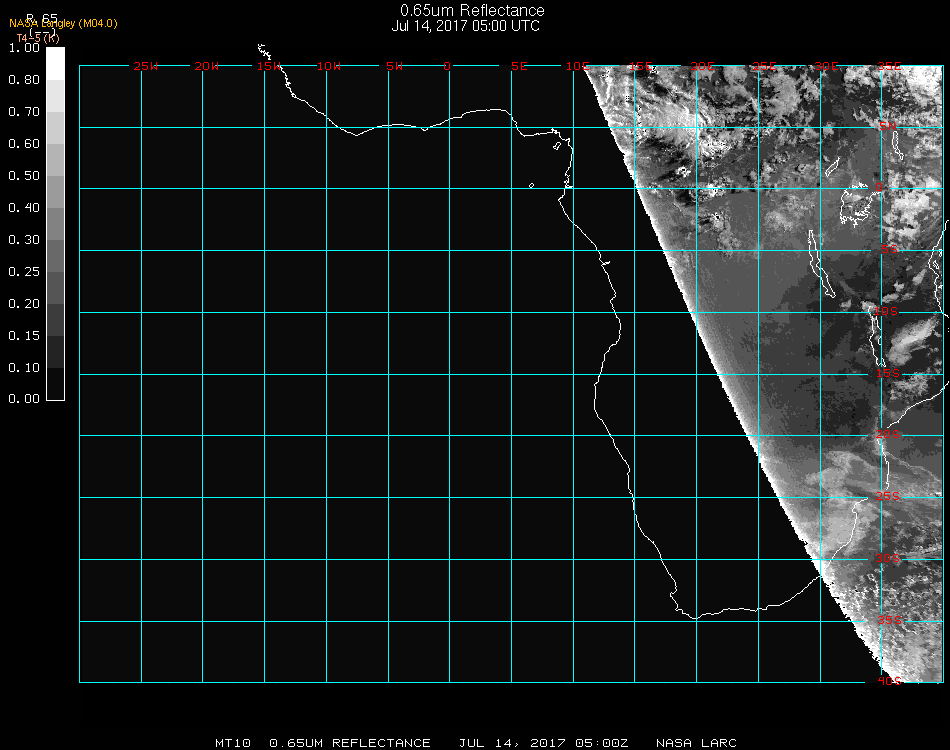Click the "MT10" footer text
Image resolution: width=950 pixels, height=750 pixels.
click(233, 743)
